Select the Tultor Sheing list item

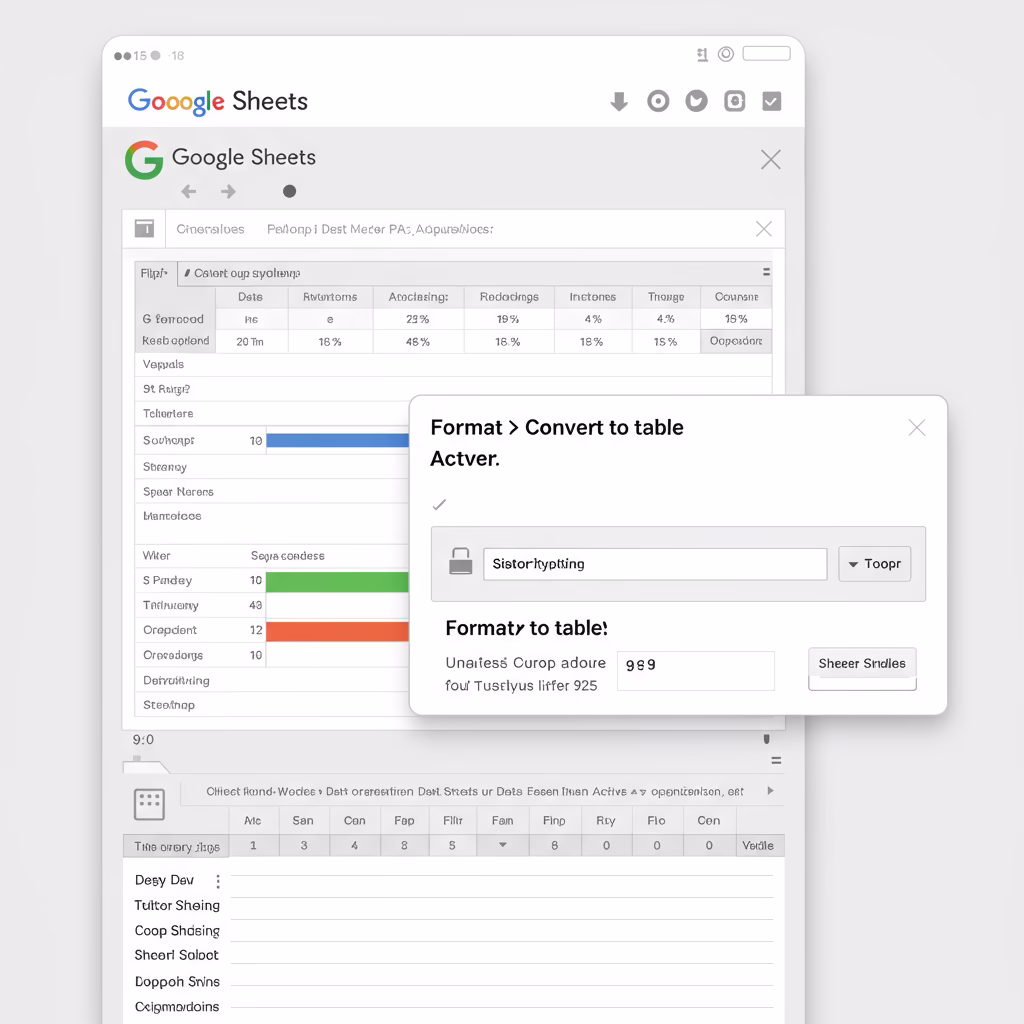point(177,906)
